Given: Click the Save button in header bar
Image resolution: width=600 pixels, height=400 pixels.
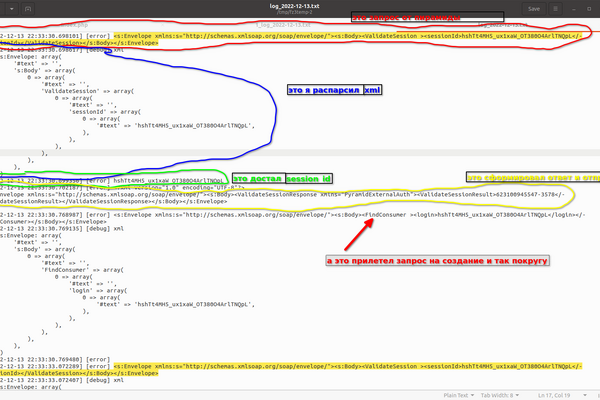Looking at the screenshot, I should pyautogui.click(x=533, y=7).
